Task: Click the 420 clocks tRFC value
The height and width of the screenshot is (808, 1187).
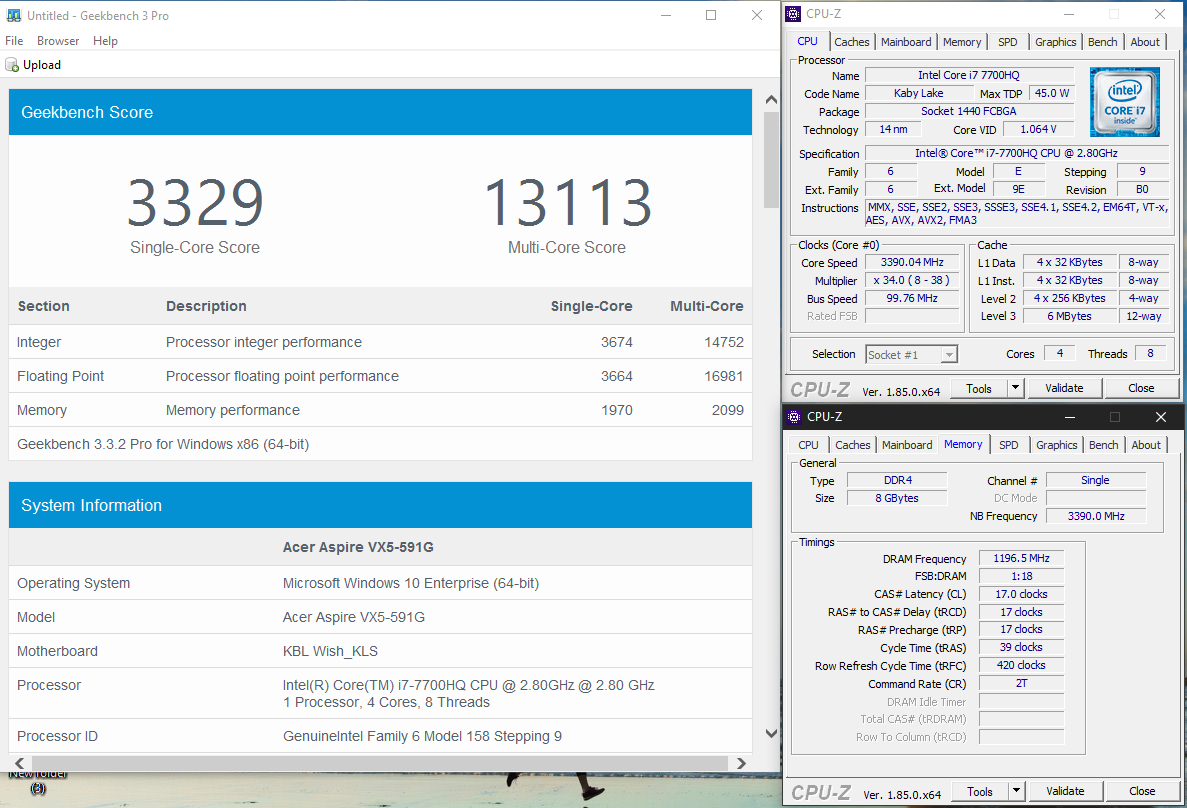Action: coord(1021,665)
